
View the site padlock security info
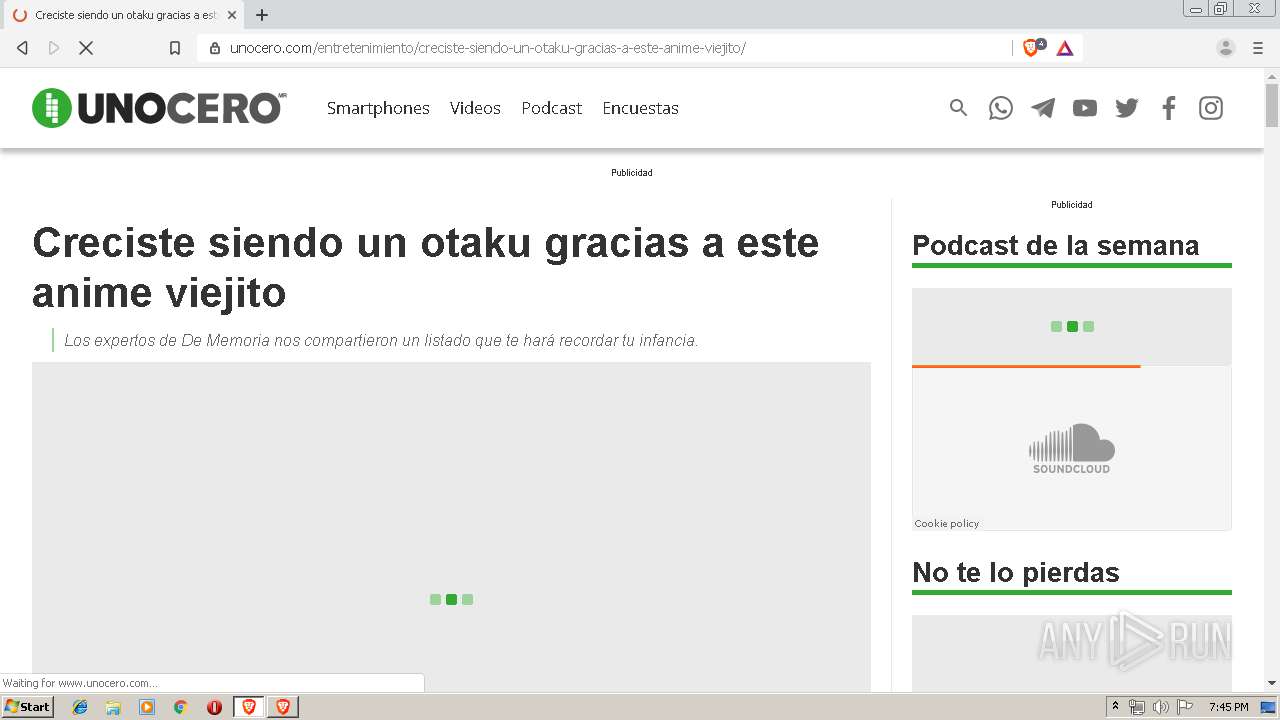click(214, 48)
